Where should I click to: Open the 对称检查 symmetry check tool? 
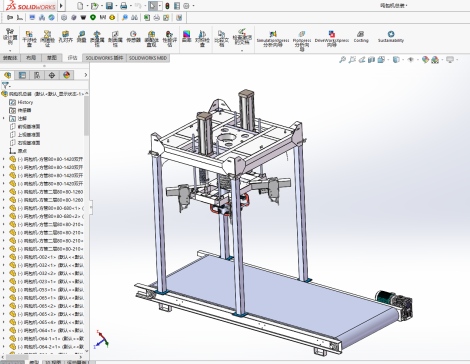202,39
